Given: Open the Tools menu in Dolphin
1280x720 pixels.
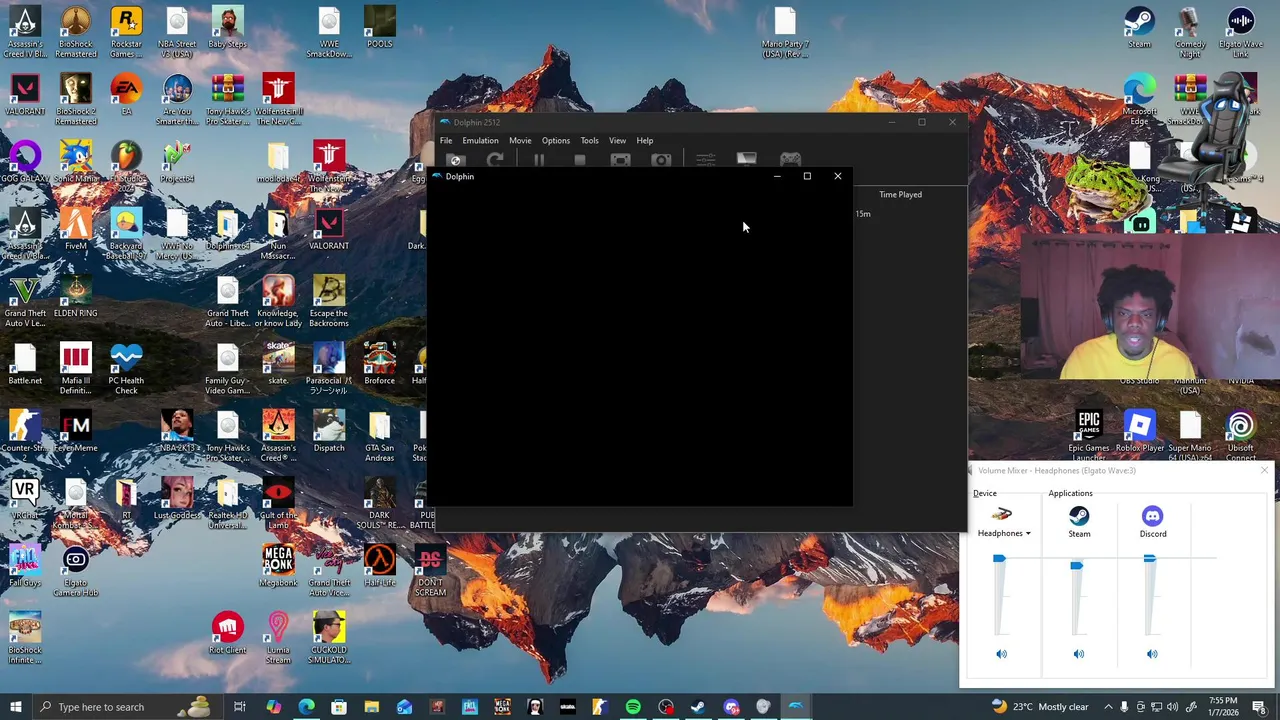Looking at the screenshot, I should (589, 141).
